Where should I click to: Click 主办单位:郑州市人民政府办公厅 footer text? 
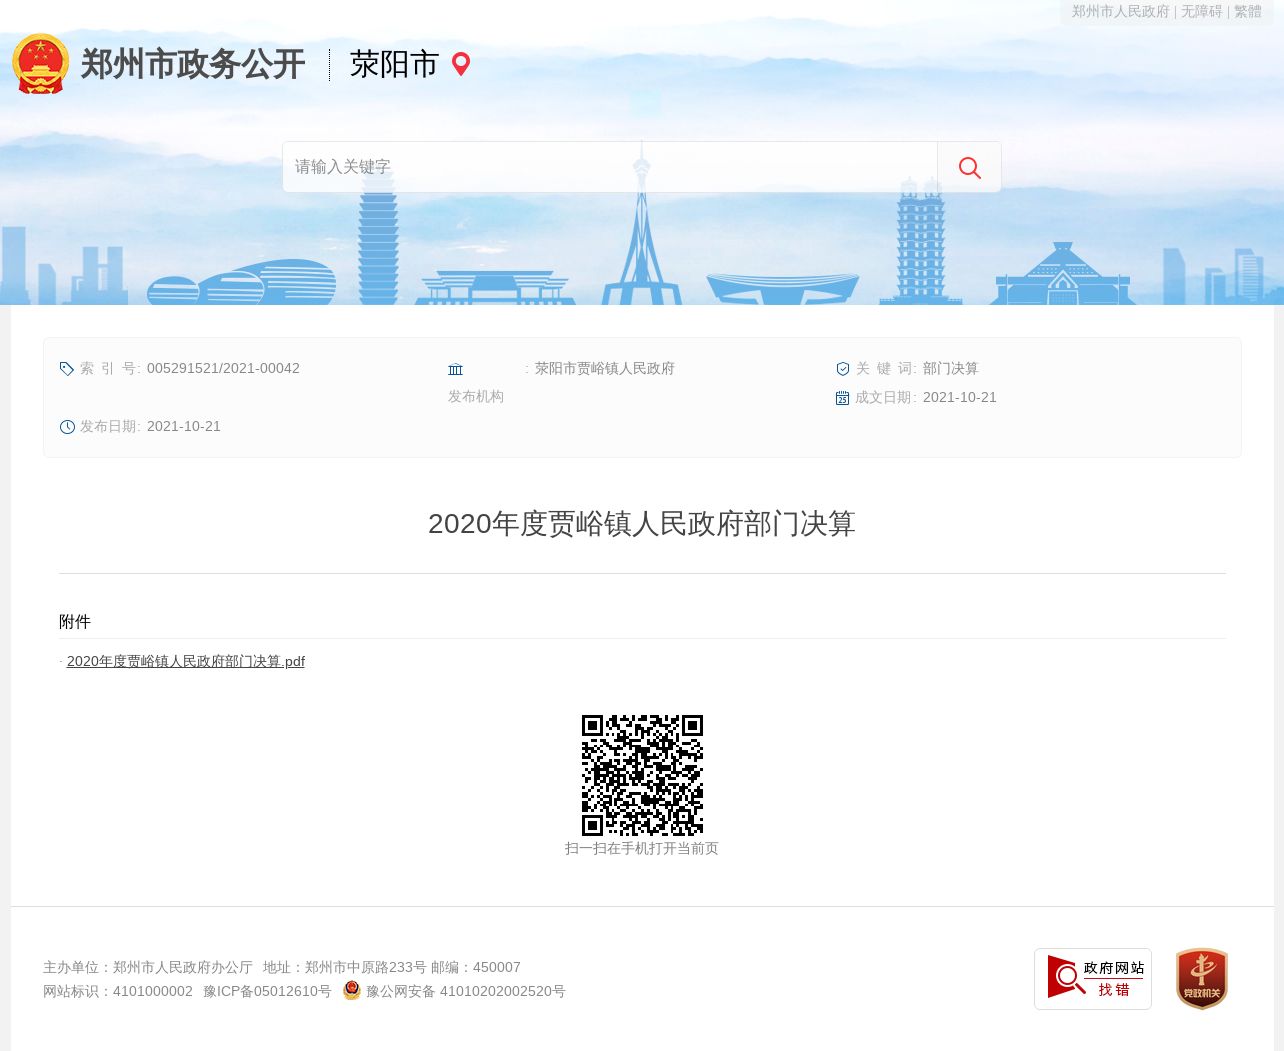[x=148, y=967]
